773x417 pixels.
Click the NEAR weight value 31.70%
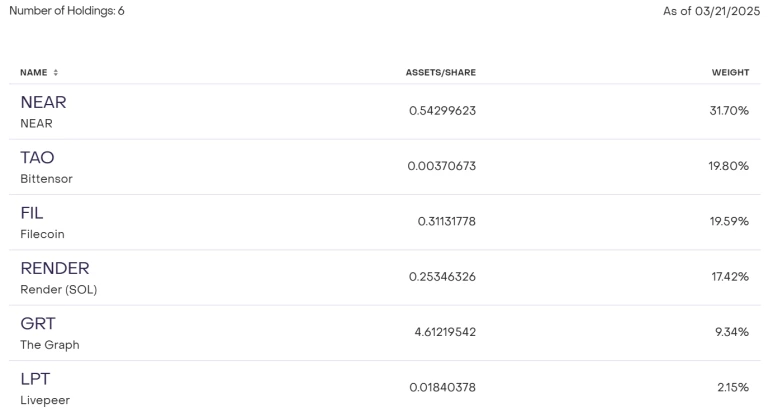[729, 110]
